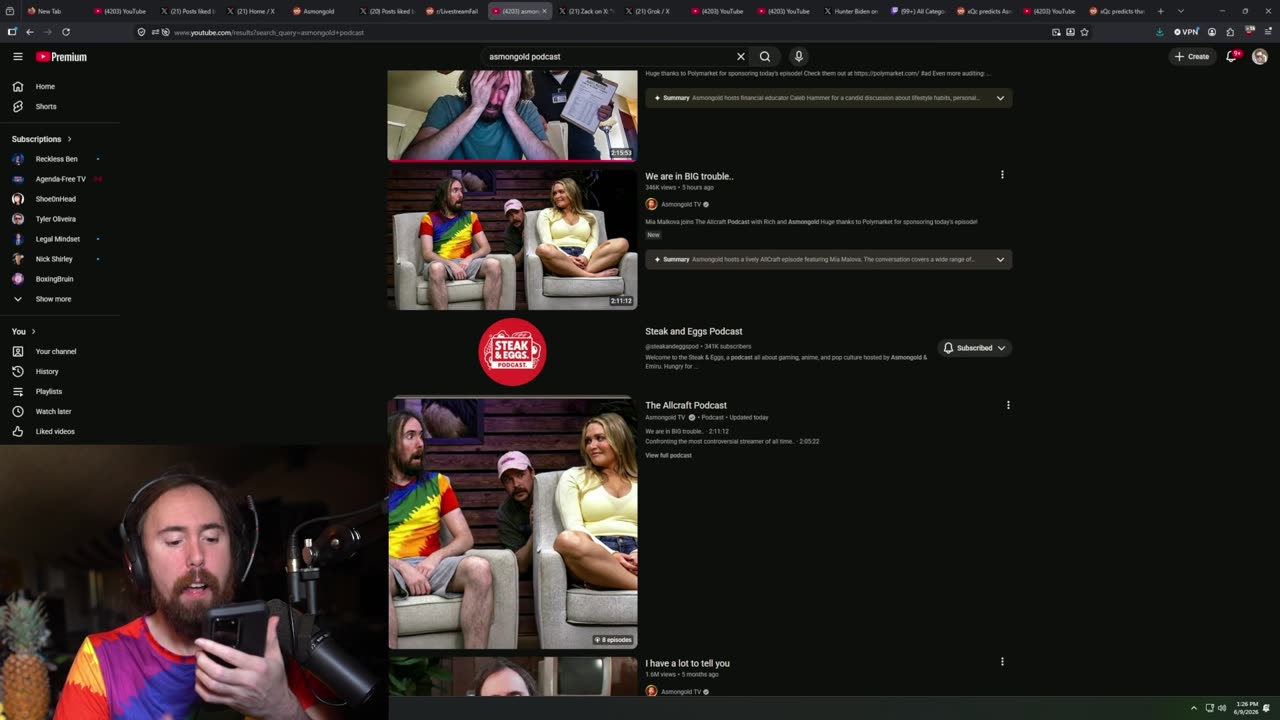Start voice search with the microphone
Image resolution: width=1280 pixels, height=720 pixels.
[x=798, y=57]
